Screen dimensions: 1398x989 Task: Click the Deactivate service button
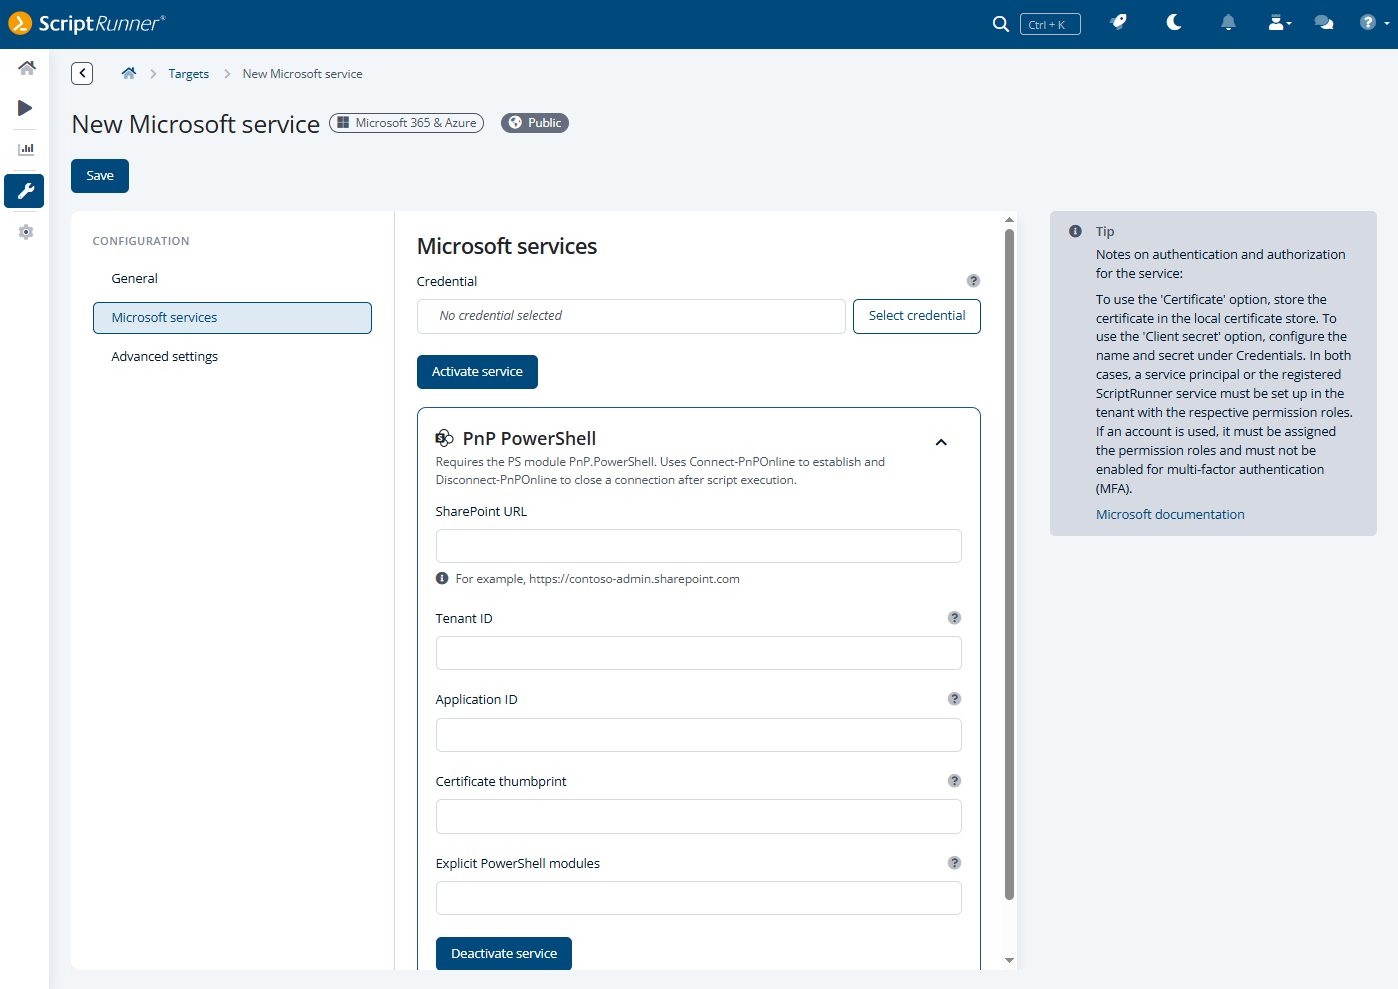(x=504, y=954)
